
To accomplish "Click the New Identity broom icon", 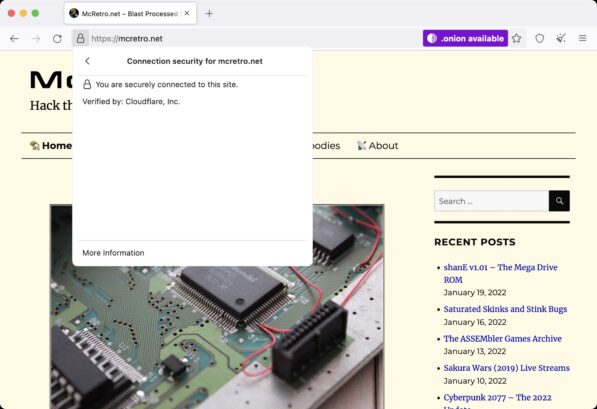I will click(x=560, y=38).
